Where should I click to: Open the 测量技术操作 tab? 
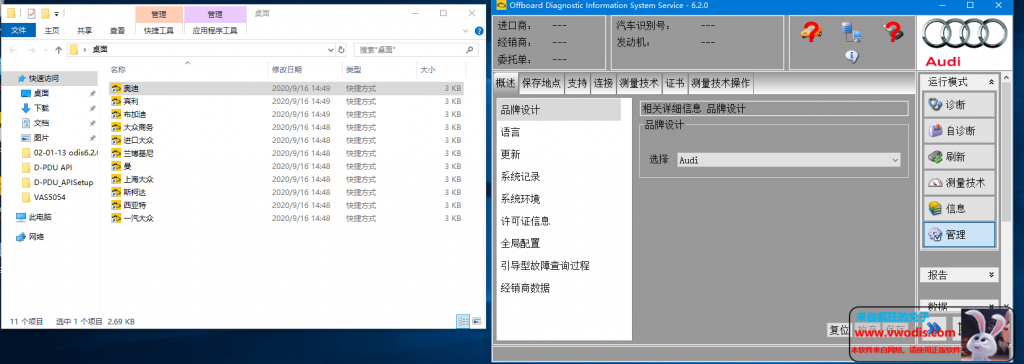721,83
